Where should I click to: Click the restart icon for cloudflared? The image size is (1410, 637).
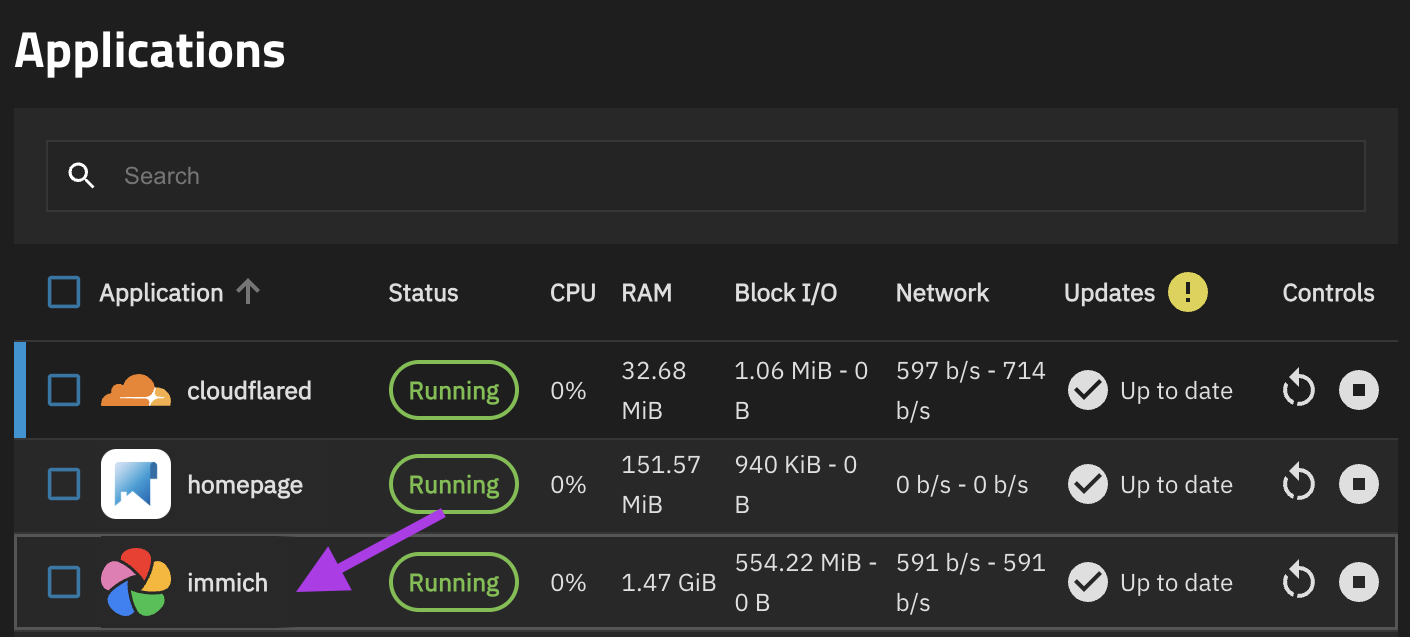click(x=1298, y=390)
